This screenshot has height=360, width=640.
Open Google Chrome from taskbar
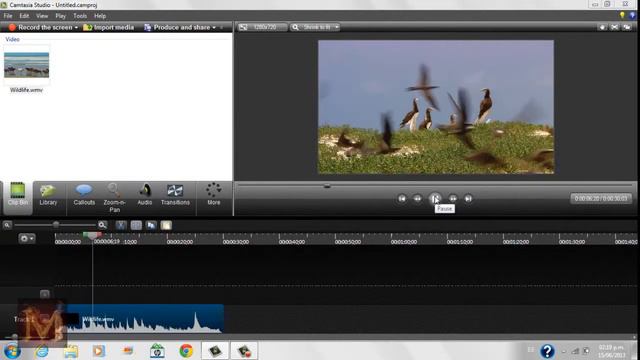(x=186, y=351)
